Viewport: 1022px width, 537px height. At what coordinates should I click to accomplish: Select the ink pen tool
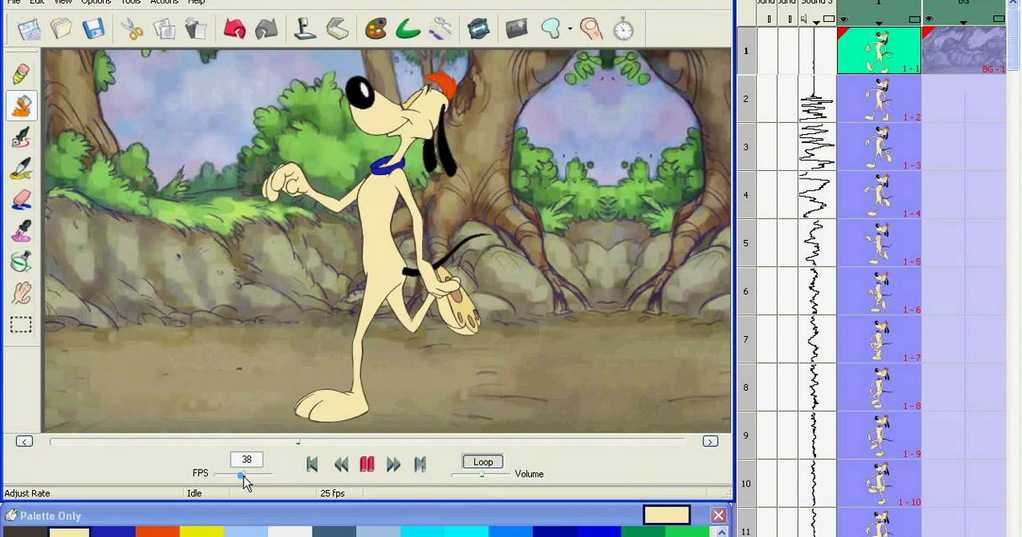pyautogui.click(x=21, y=138)
